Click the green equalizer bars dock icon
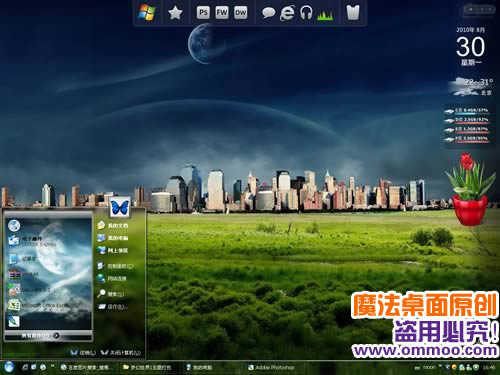The width and height of the screenshot is (500, 375). pyautogui.click(x=325, y=15)
